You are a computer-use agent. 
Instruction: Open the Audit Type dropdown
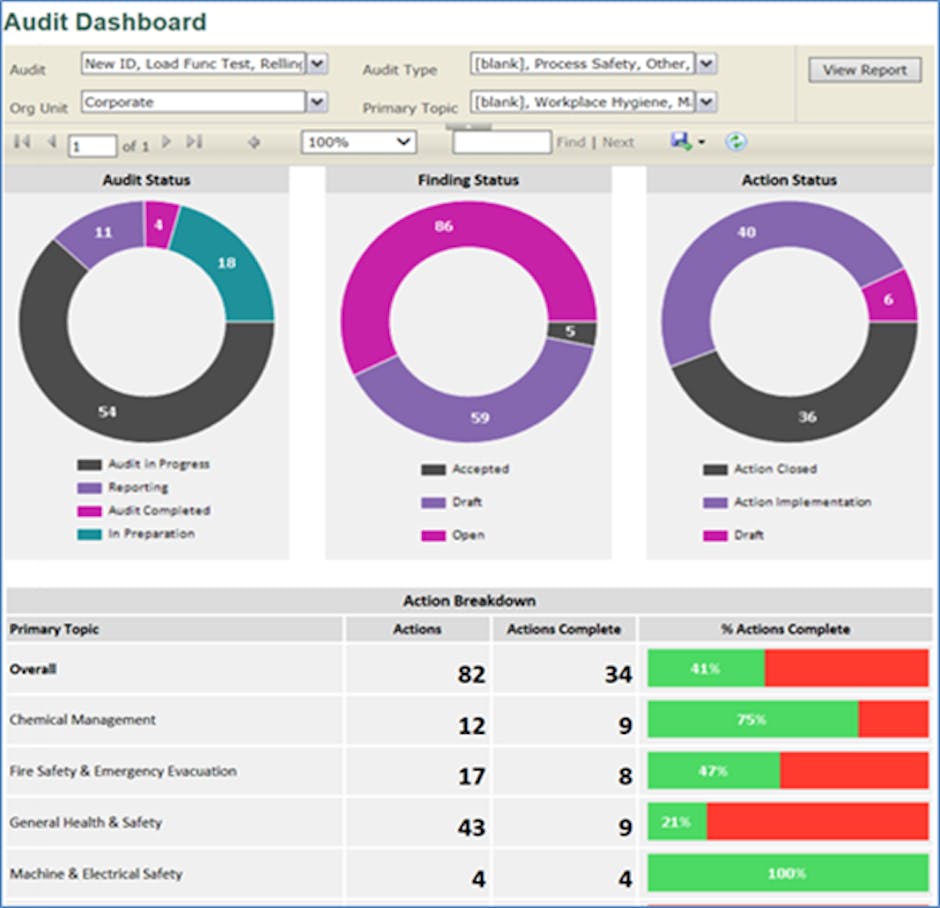706,62
